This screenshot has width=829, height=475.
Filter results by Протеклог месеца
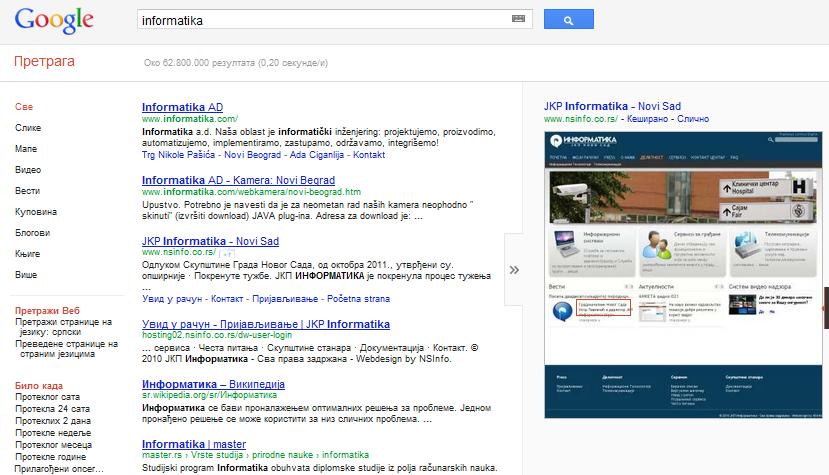[x=53, y=445]
